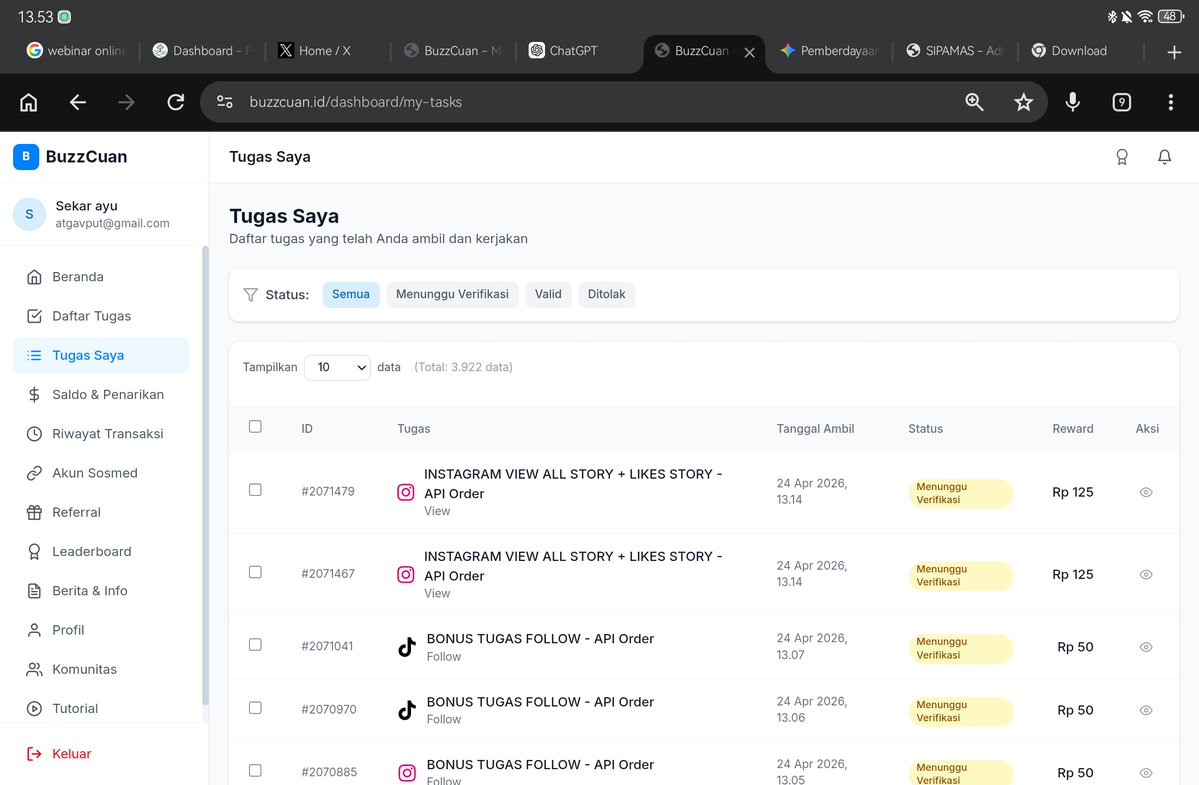View details of task #2071467

(x=1145, y=574)
